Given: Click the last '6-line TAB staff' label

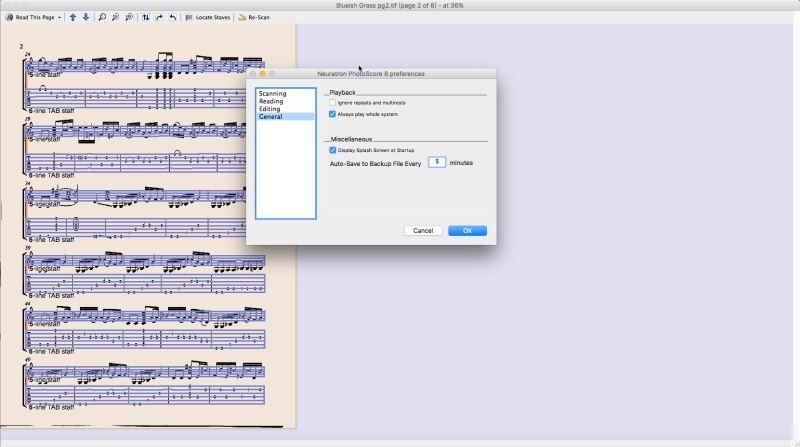Looking at the screenshot, I should coord(51,407).
